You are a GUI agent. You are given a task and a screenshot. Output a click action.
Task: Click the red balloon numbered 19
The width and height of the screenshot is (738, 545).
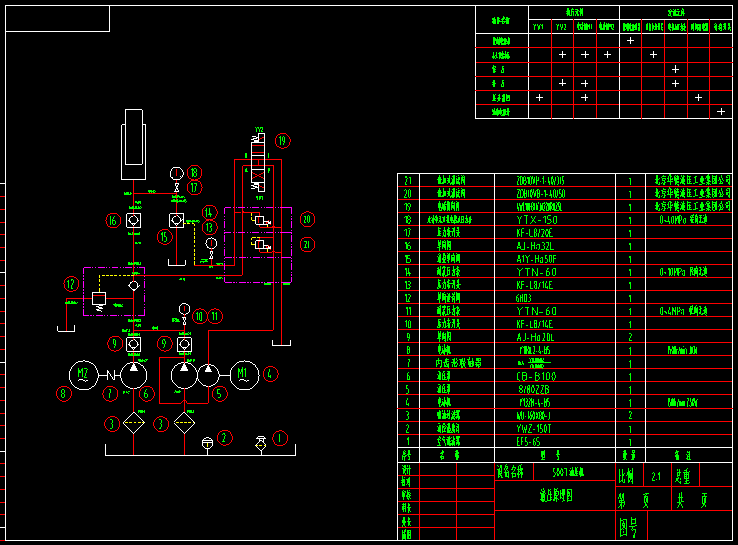tap(282, 141)
